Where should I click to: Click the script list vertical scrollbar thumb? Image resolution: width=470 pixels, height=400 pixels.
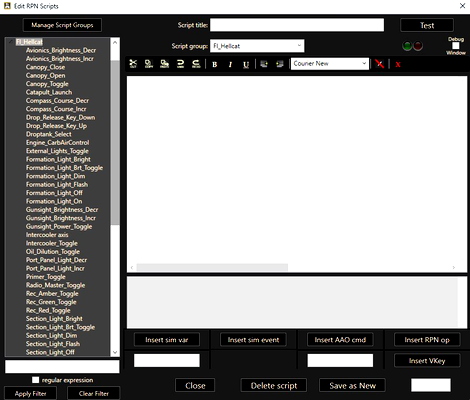[115, 143]
